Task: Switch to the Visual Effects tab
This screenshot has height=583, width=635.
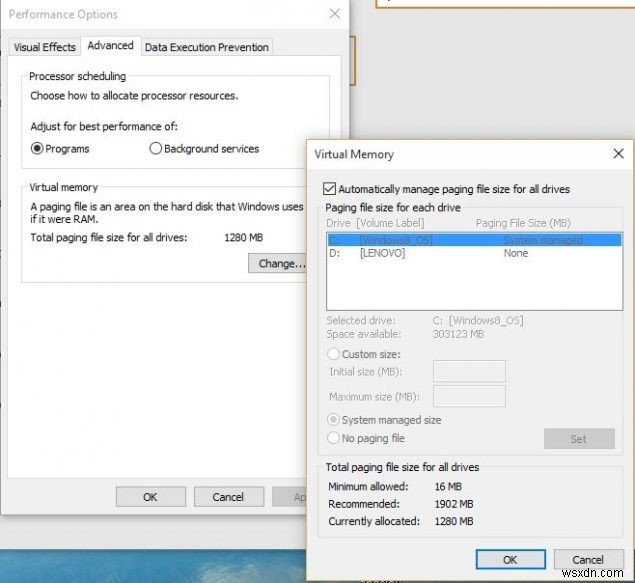Action: [45, 47]
